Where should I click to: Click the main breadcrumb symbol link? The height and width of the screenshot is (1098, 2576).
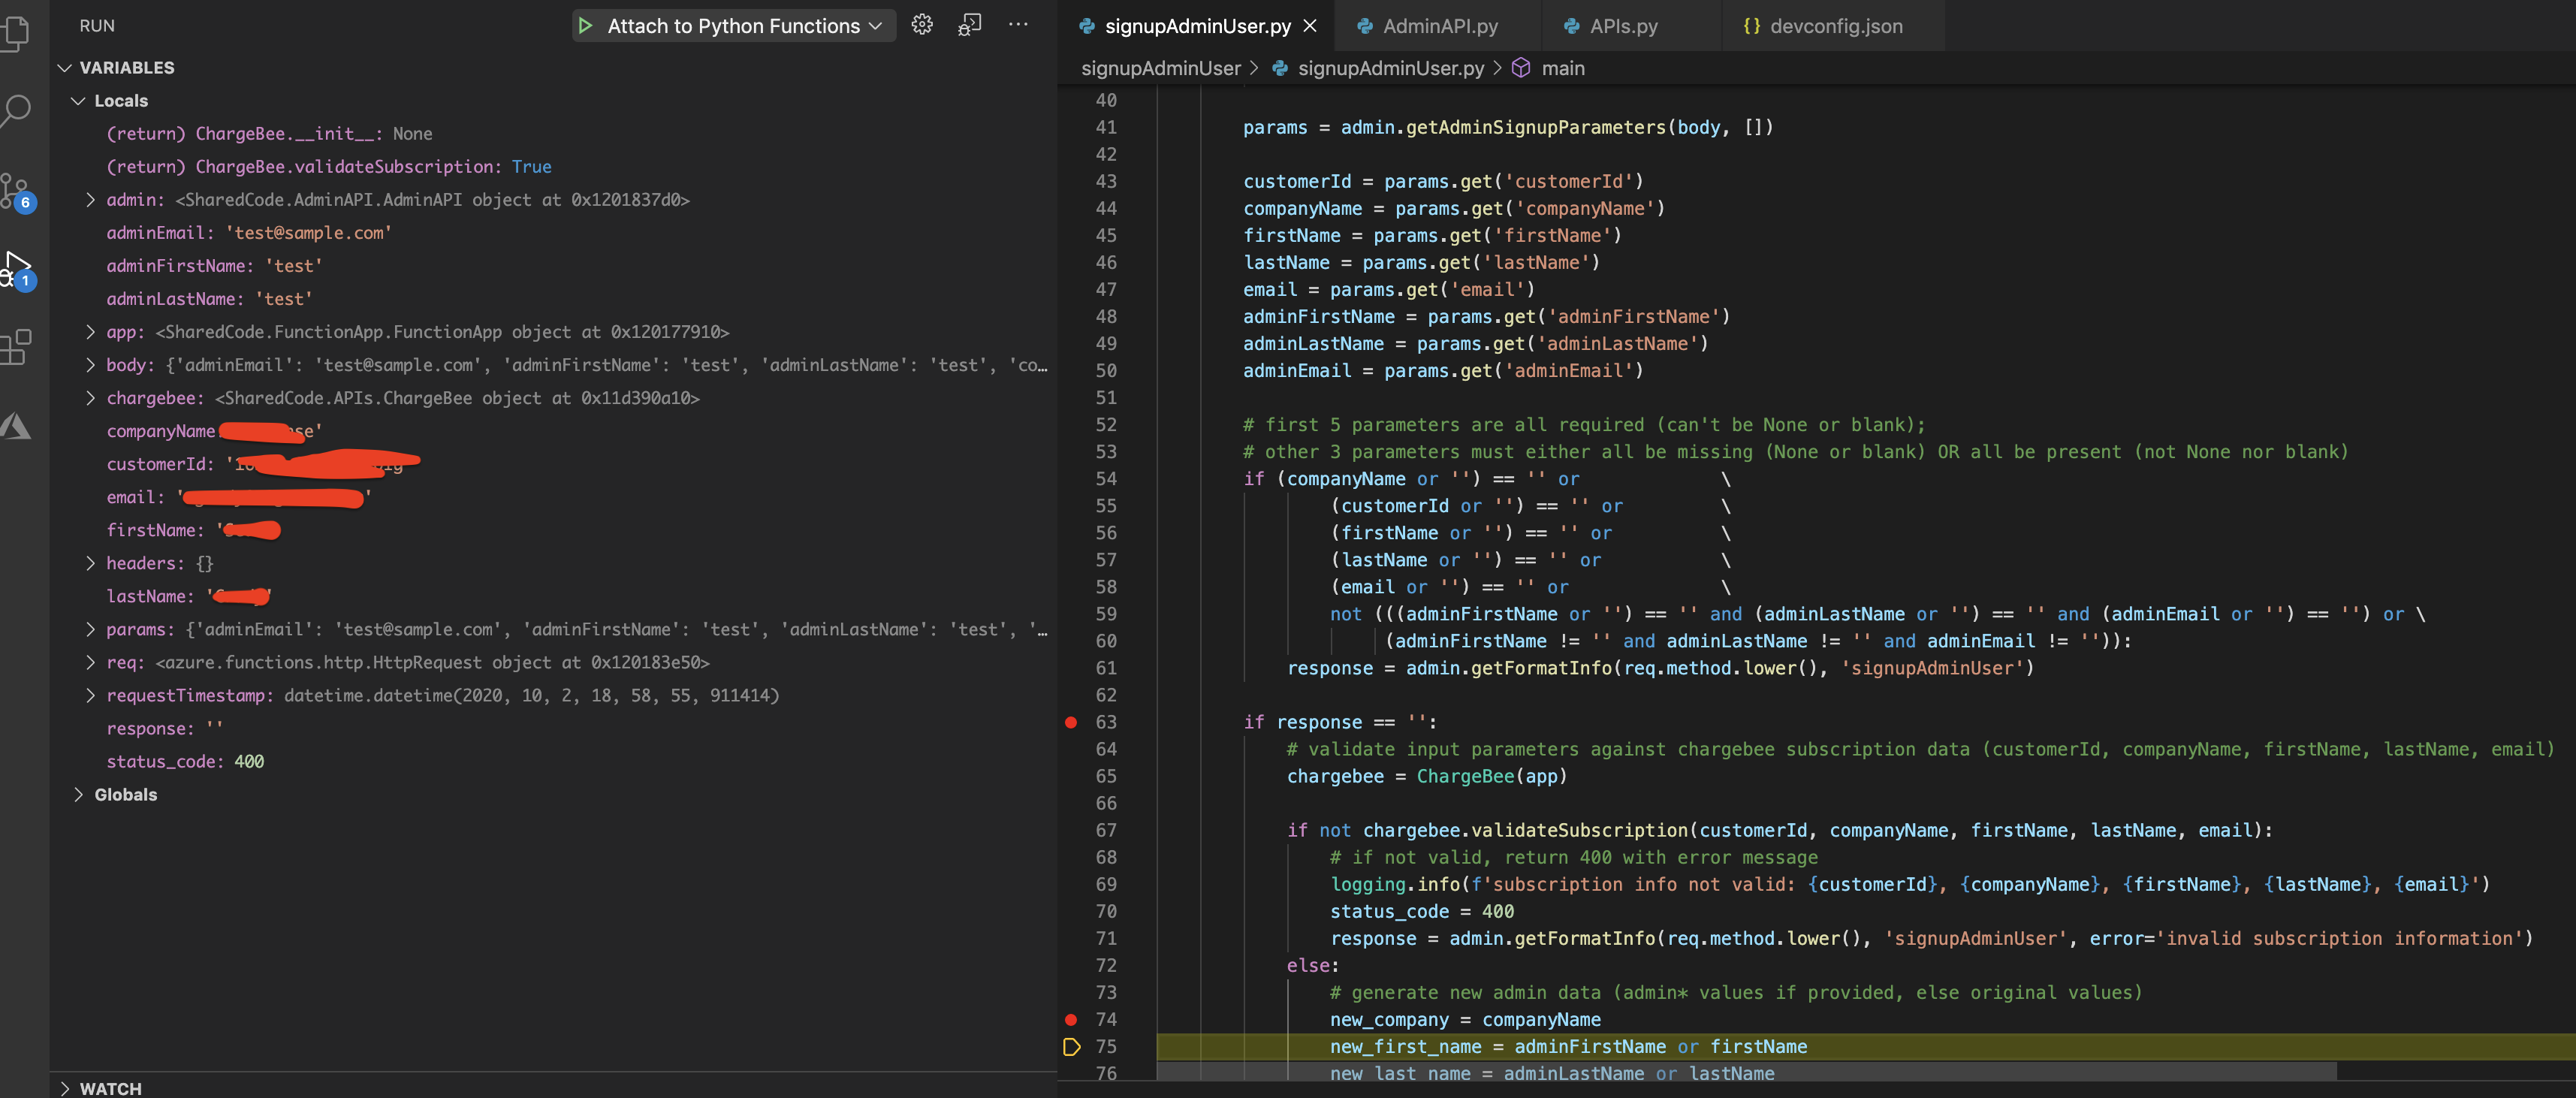coord(1564,68)
